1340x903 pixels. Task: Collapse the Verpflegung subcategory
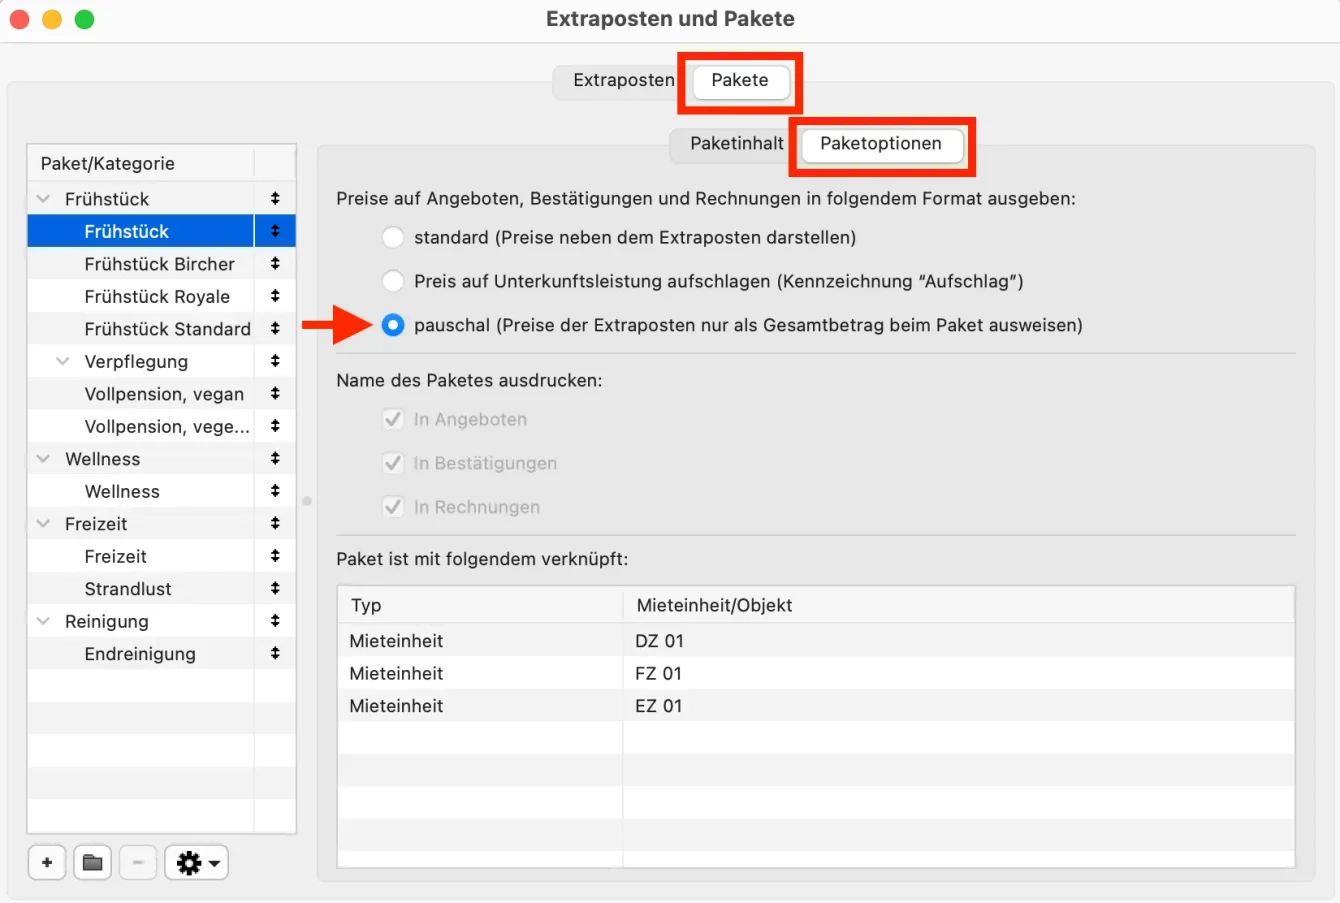click(63, 361)
